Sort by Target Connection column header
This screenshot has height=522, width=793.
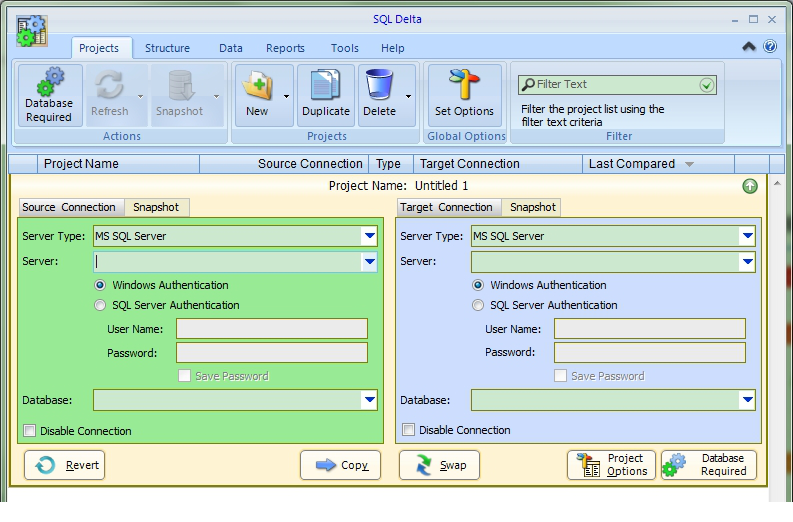pos(498,164)
